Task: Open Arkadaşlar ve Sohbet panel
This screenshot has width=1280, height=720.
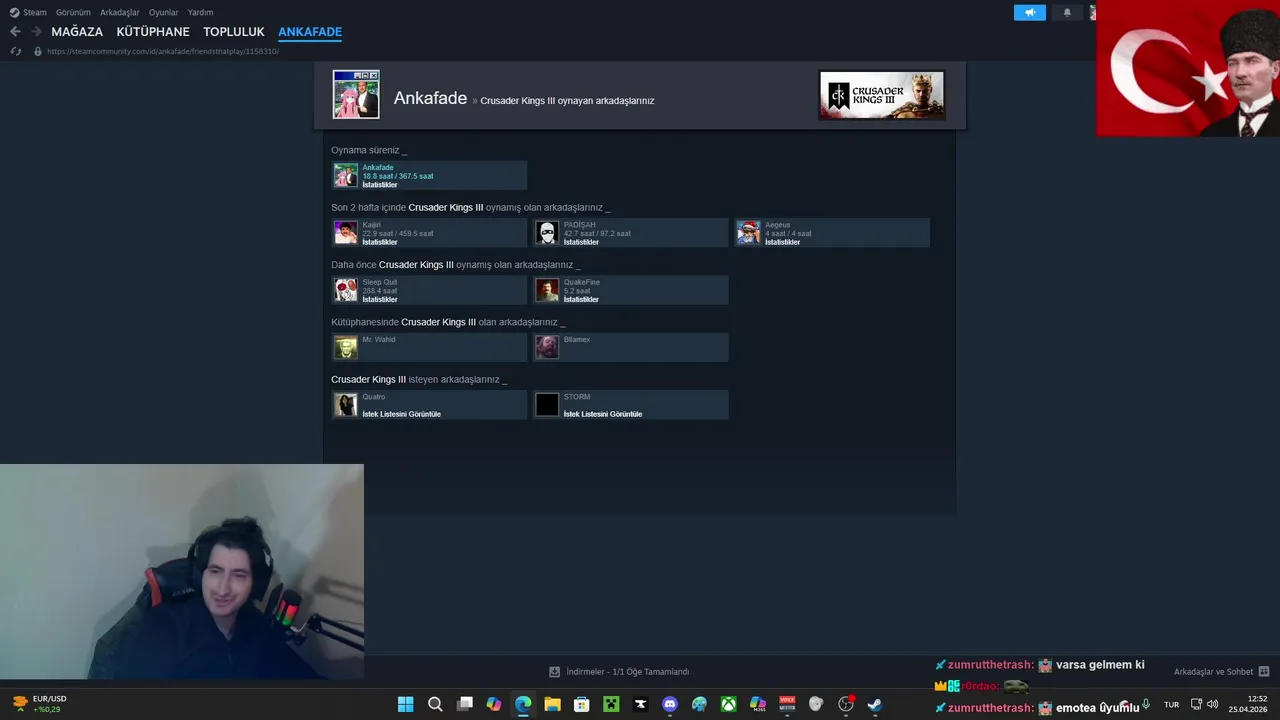Action: (x=1221, y=672)
